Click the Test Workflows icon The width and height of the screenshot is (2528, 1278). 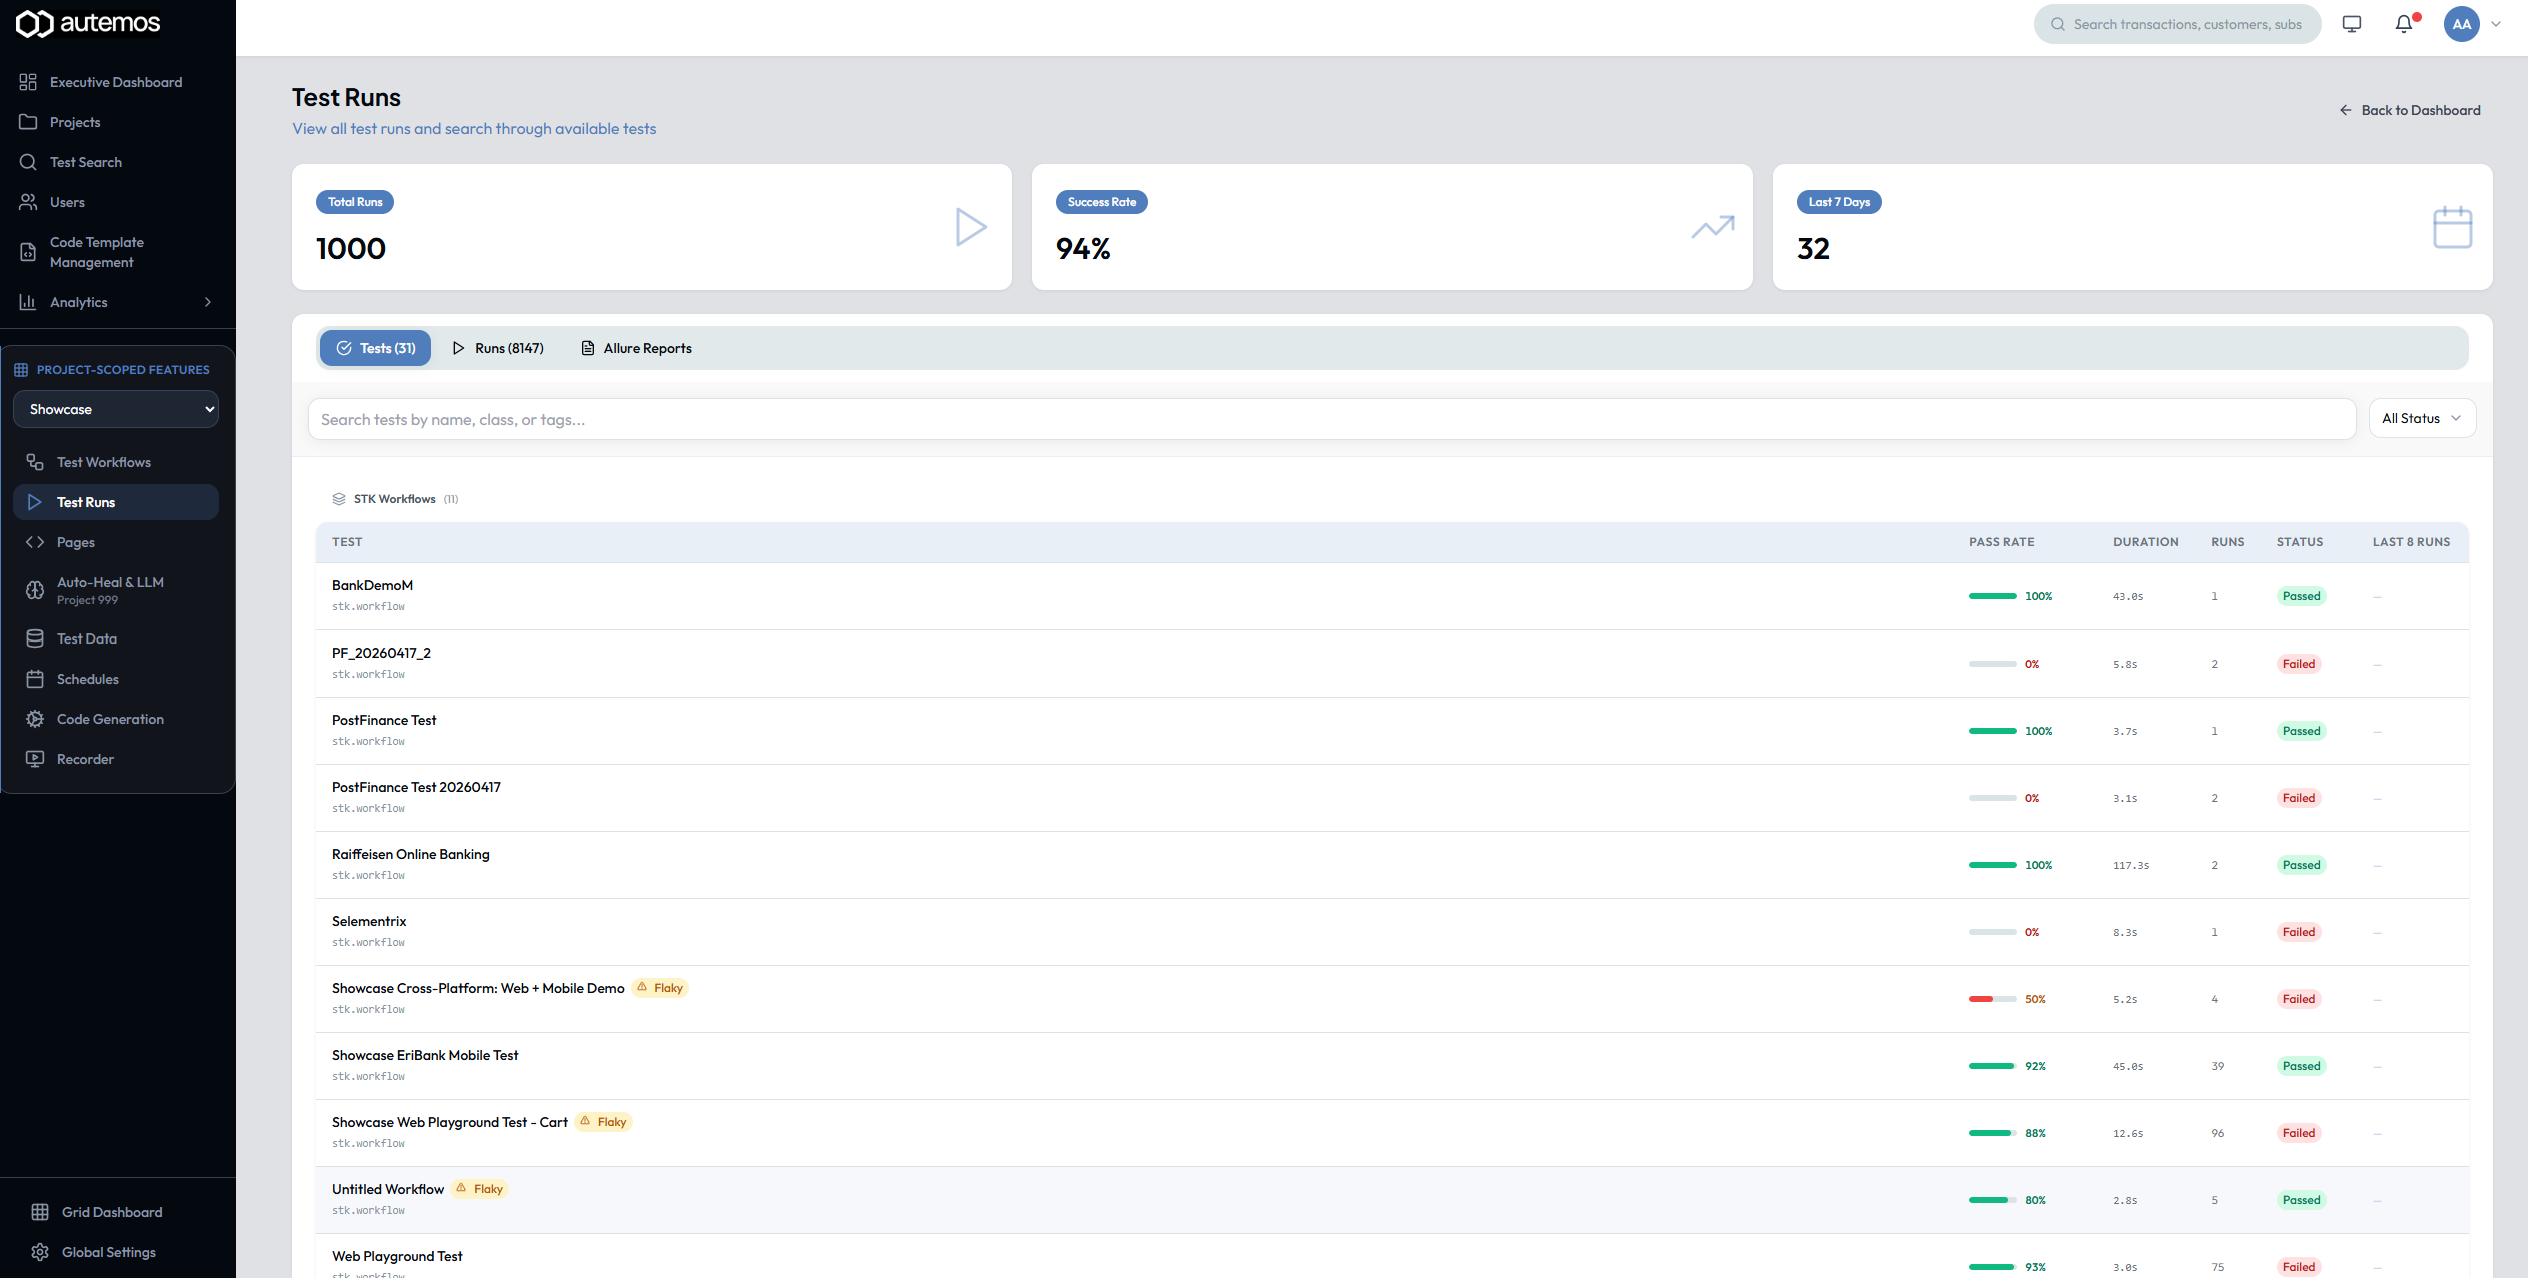pos(35,462)
